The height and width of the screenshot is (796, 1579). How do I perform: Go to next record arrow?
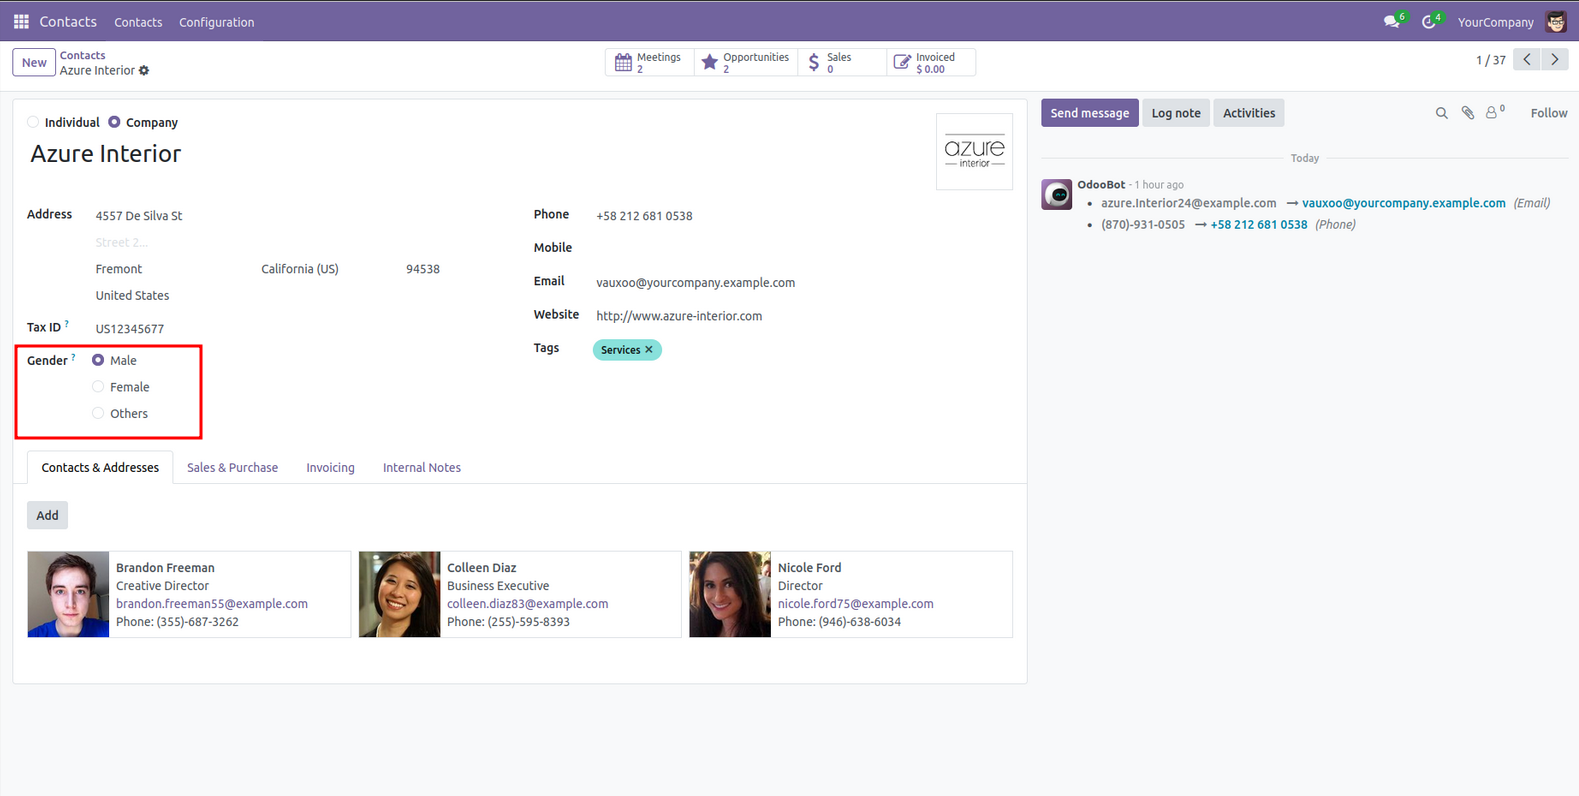click(1554, 60)
